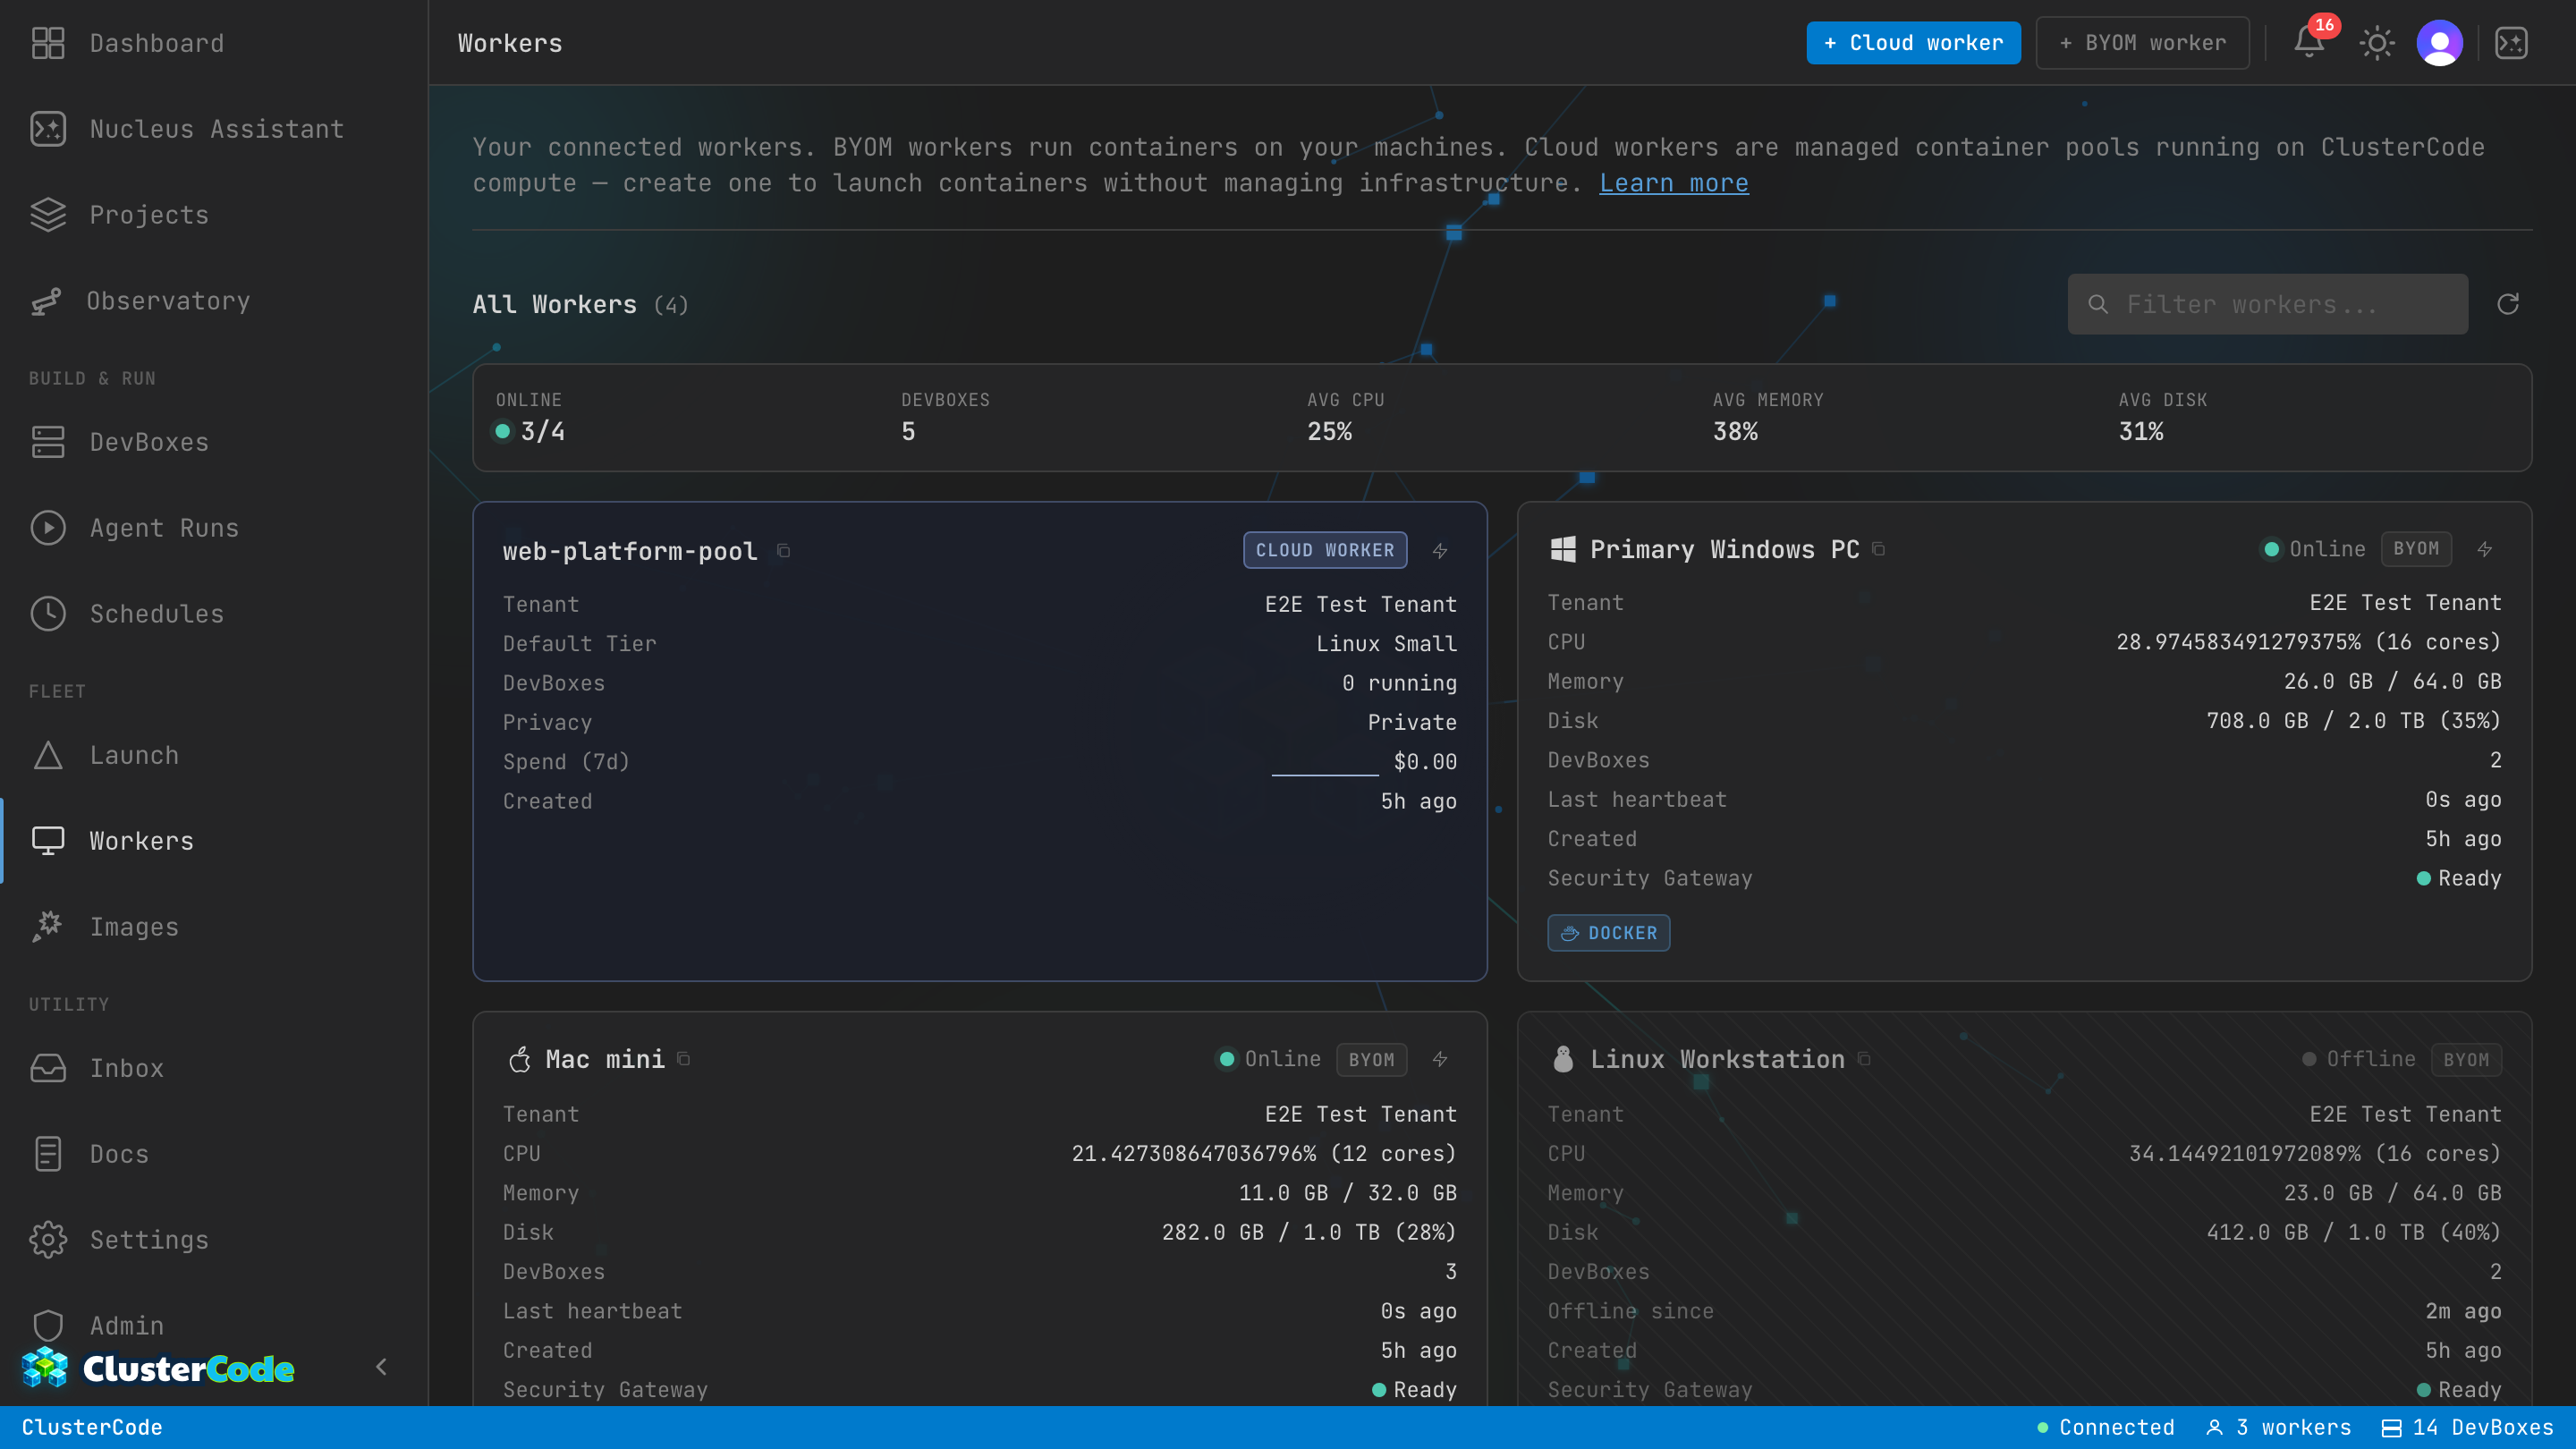Click BYOM badge on Linux Workstation card
This screenshot has height=1449, width=2576.
pyautogui.click(x=2466, y=1059)
